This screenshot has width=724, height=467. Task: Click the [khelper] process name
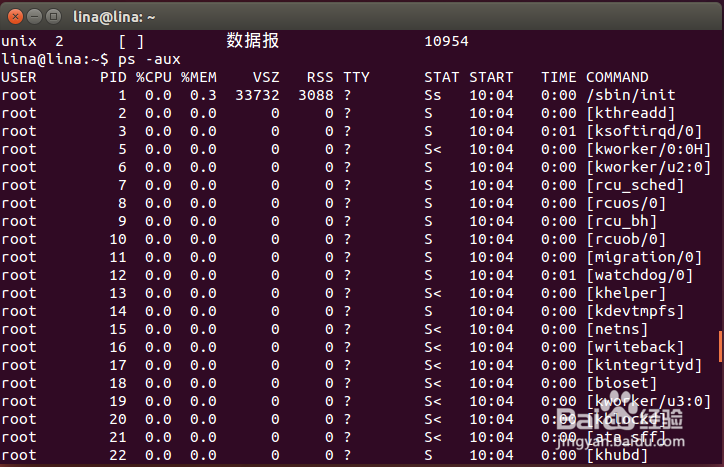[x=626, y=293]
